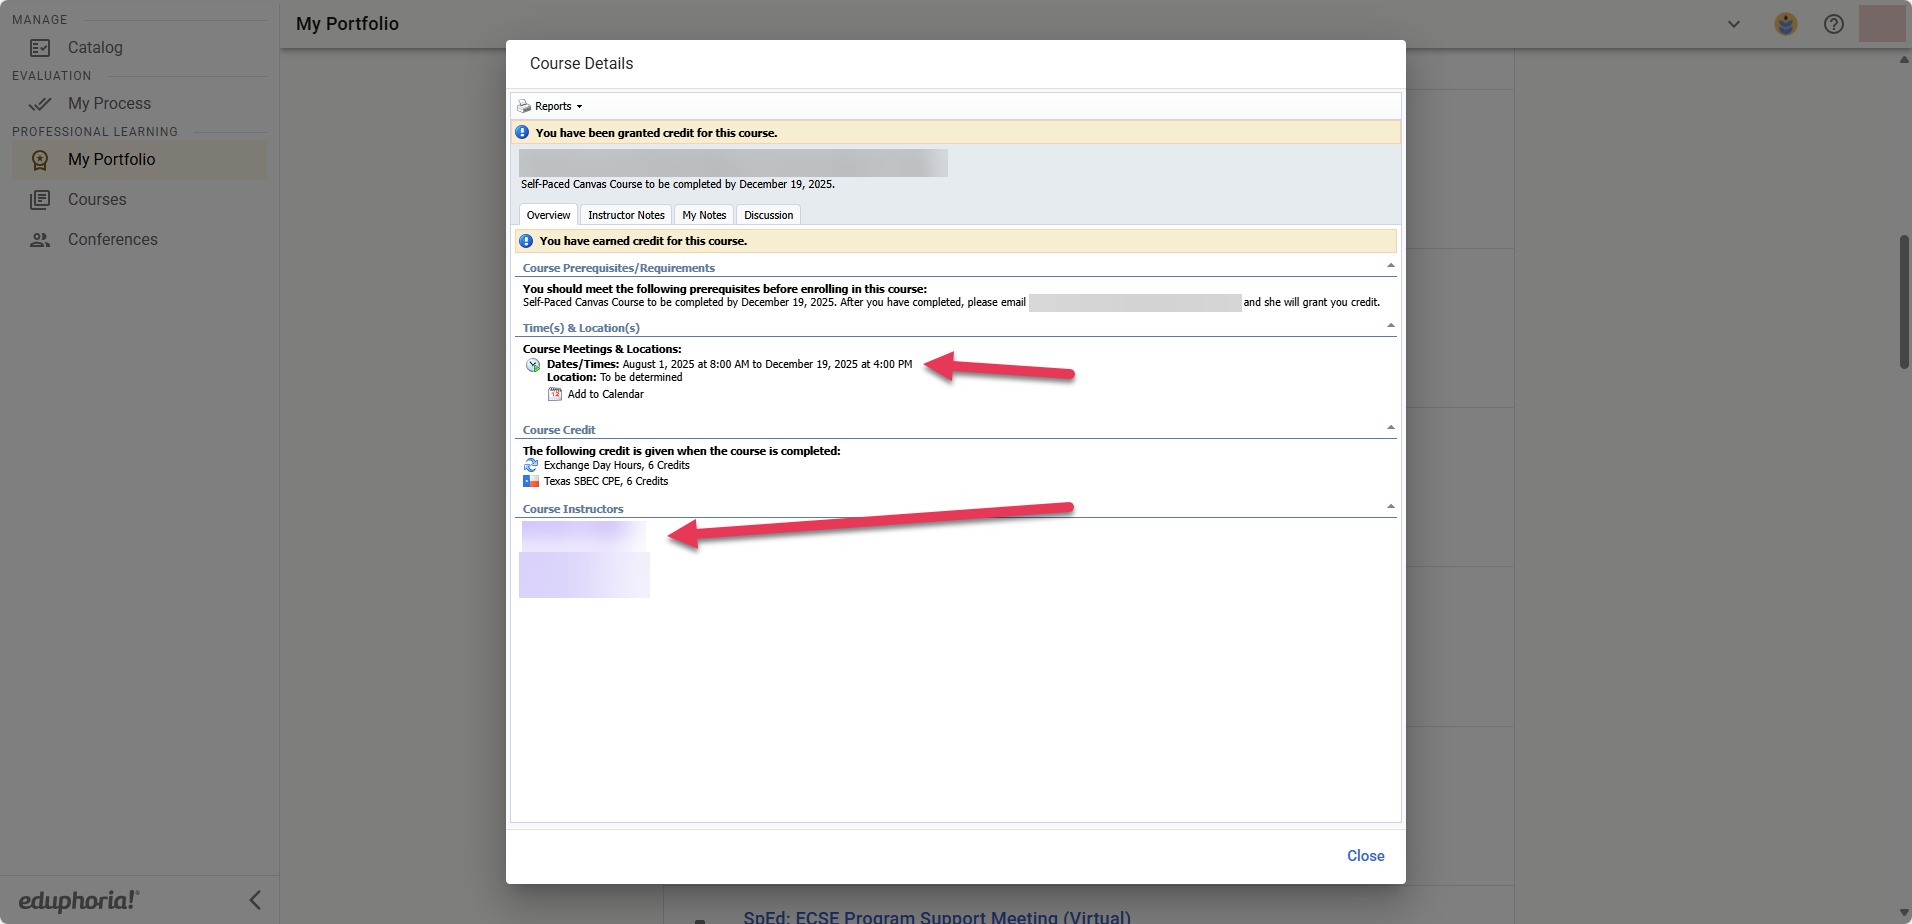This screenshot has width=1912, height=924.
Task: Click the Catalog icon in sidebar
Action: tap(40, 48)
